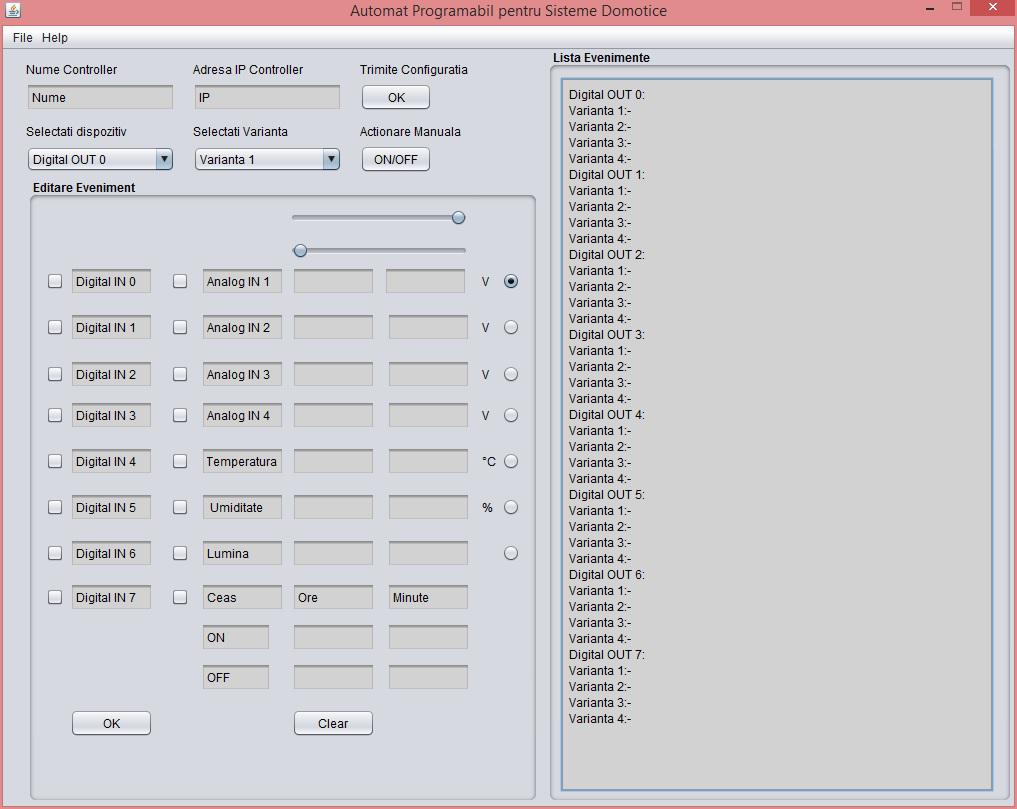
Task: Open the Selectati Varianta dropdown
Action: [330, 159]
